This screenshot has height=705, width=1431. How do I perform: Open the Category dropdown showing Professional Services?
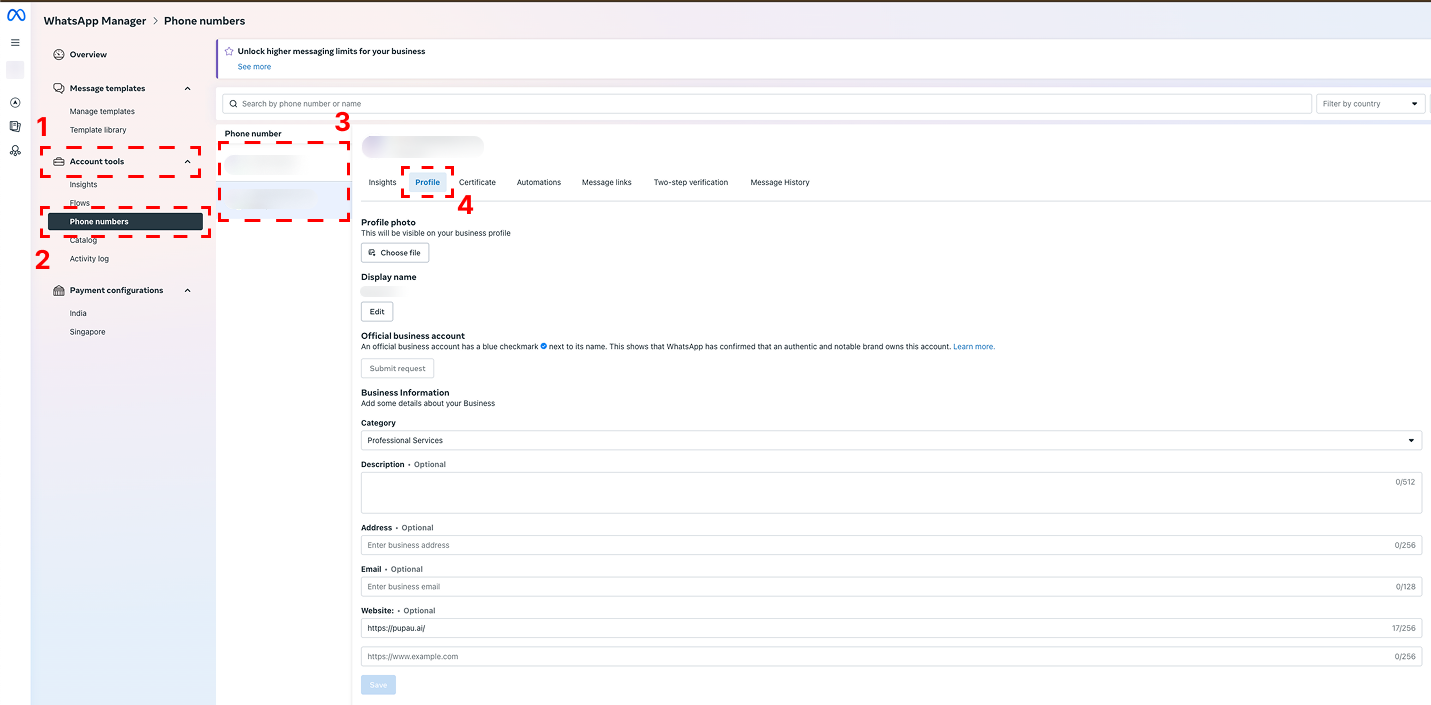(x=891, y=441)
